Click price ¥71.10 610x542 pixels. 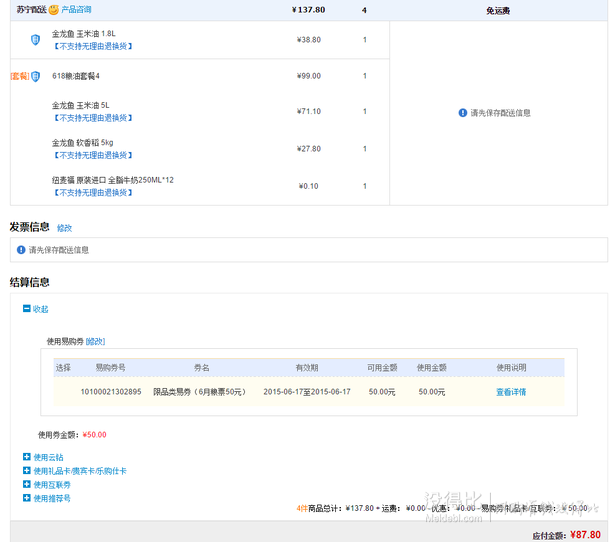click(309, 111)
